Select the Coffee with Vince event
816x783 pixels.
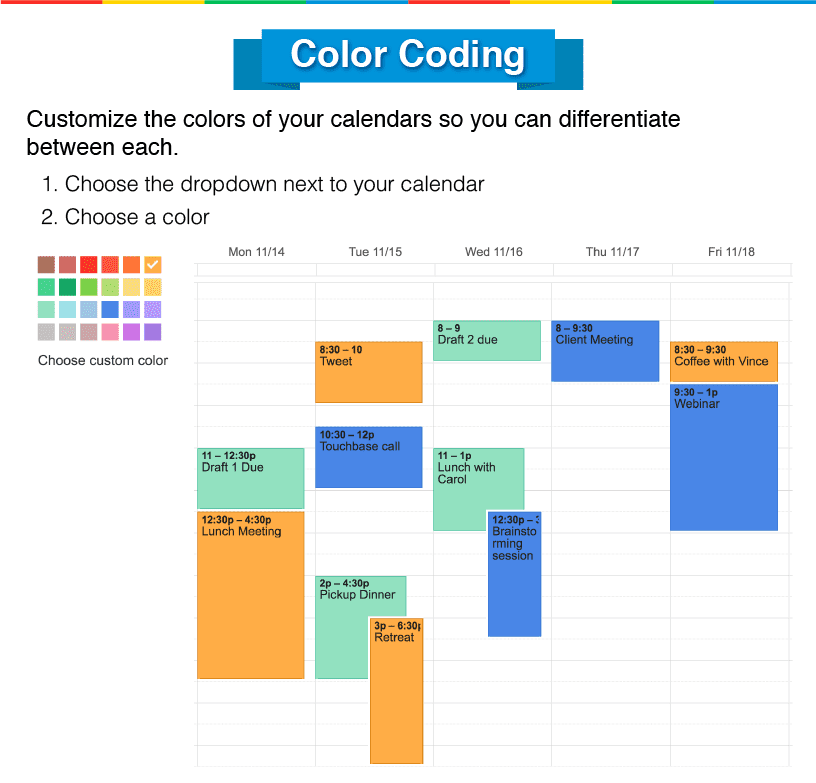pos(724,360)
